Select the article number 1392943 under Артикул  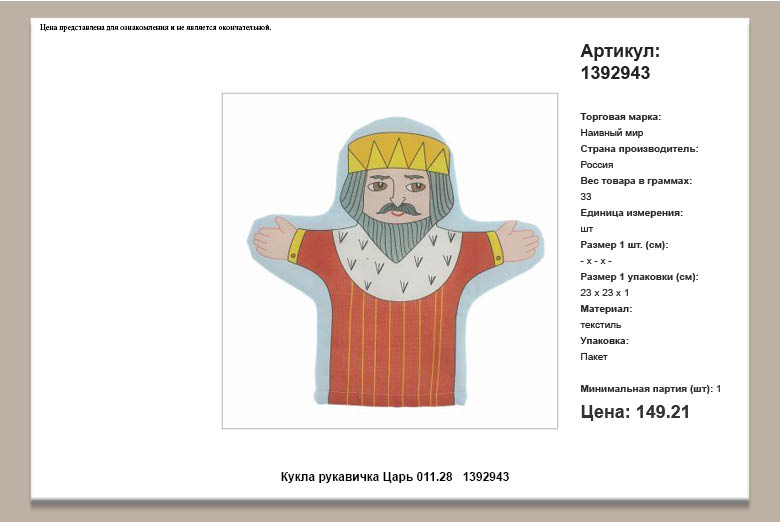[615, 73]
